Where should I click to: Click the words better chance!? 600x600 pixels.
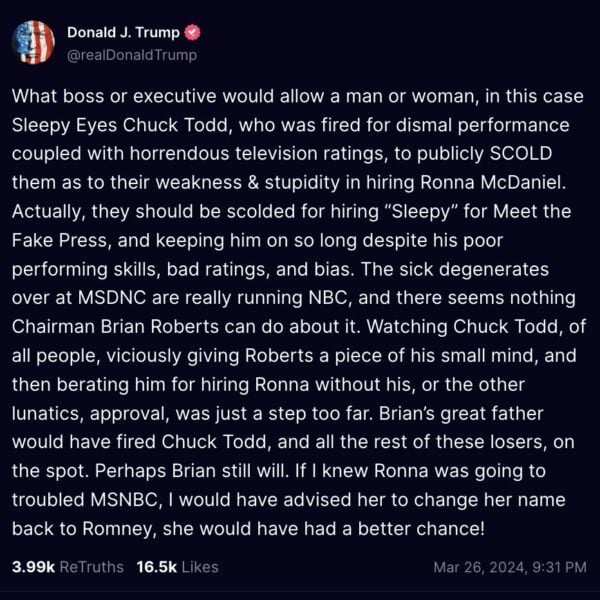click(x=421, y=529)
